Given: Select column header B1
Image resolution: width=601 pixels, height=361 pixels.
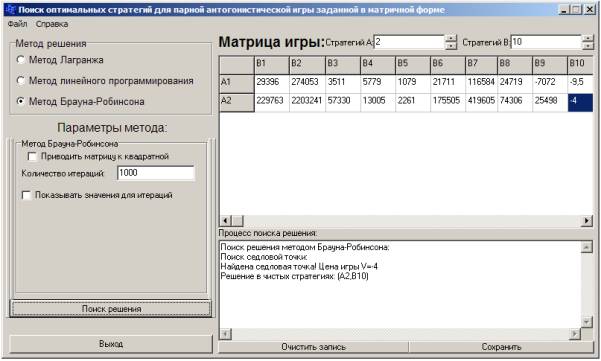Looking at the screenshot, I should pyautogui.click(x=271, y=65).
